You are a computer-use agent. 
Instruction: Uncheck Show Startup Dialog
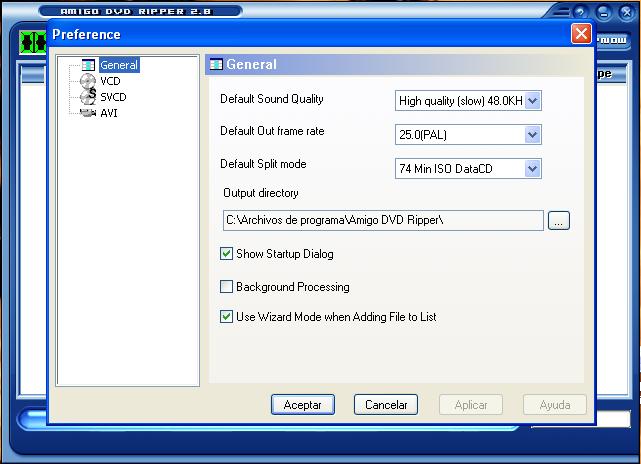(226, 254)
